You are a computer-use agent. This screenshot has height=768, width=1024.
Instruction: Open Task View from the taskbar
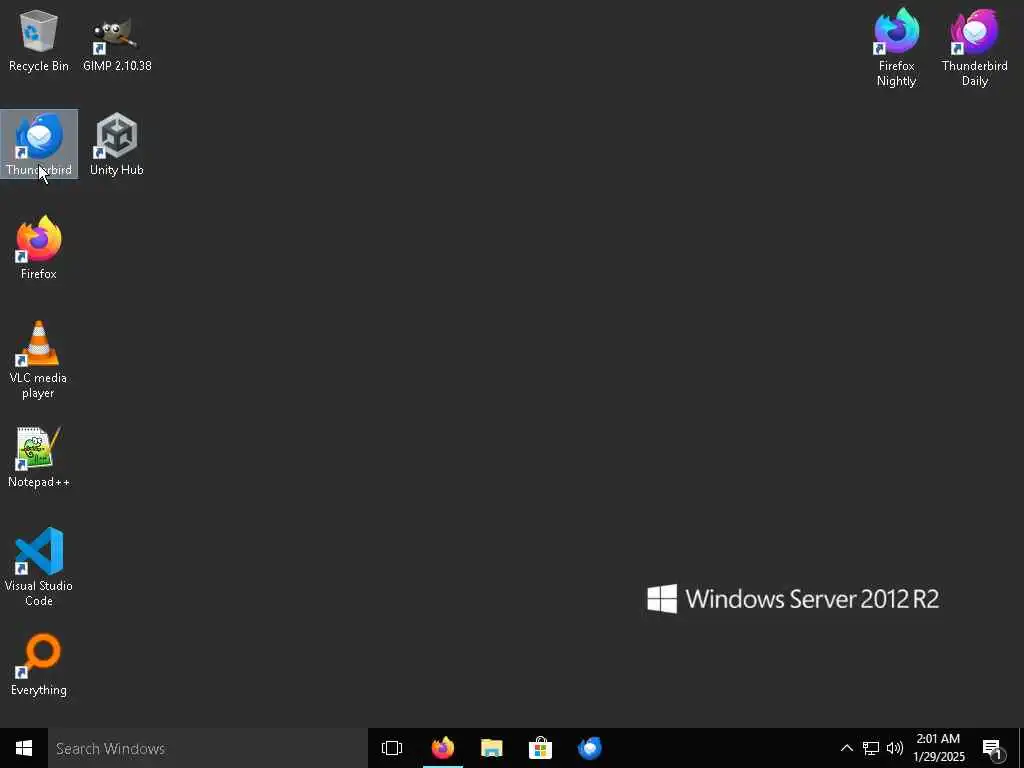point(392,748)
